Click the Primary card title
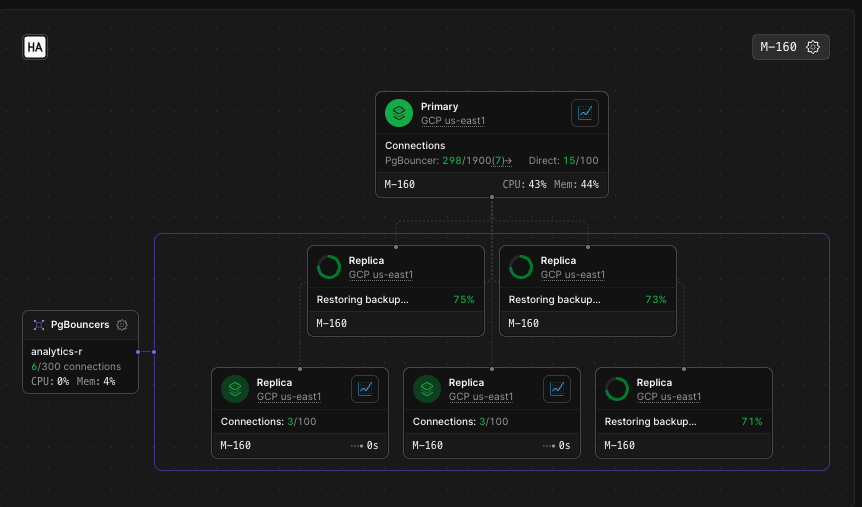862x507 pixels. [x=439, y=107]
